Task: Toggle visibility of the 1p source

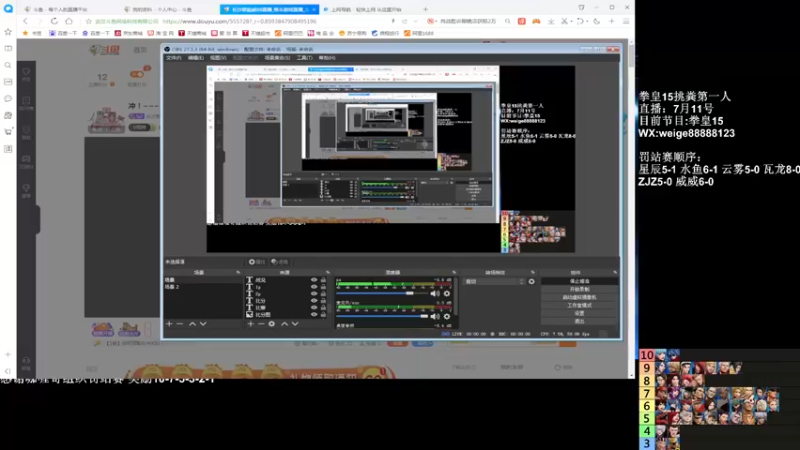Action: pyautogui.click(x=314, y=287)
